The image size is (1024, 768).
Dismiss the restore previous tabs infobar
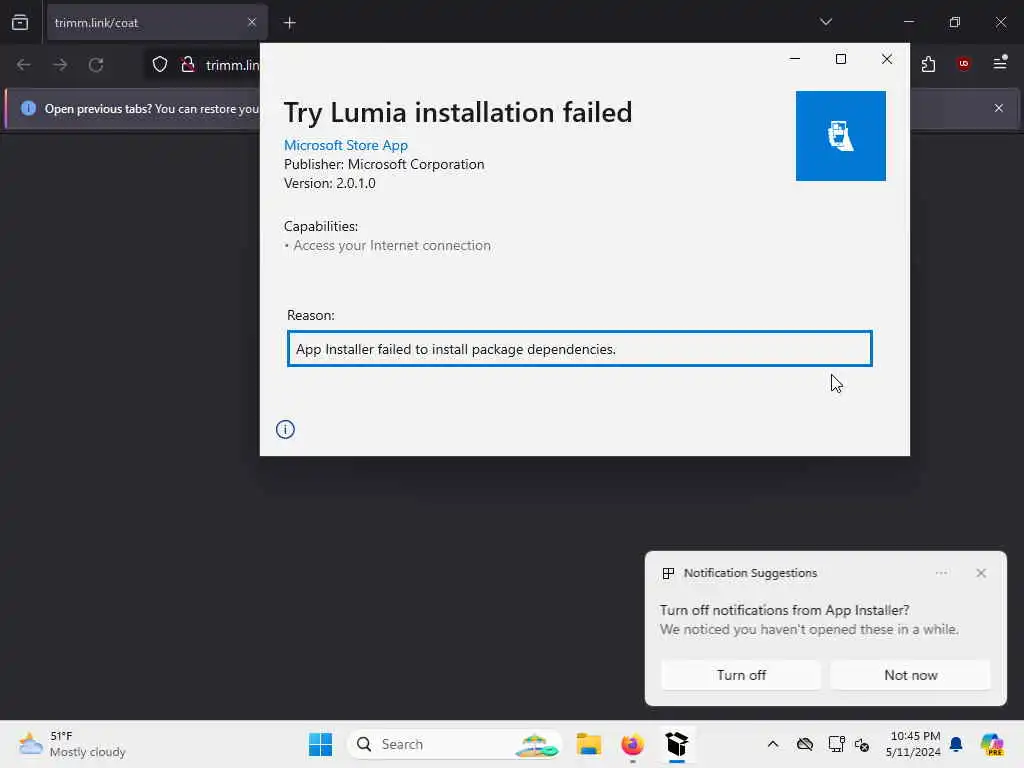[x=999, y=108]
